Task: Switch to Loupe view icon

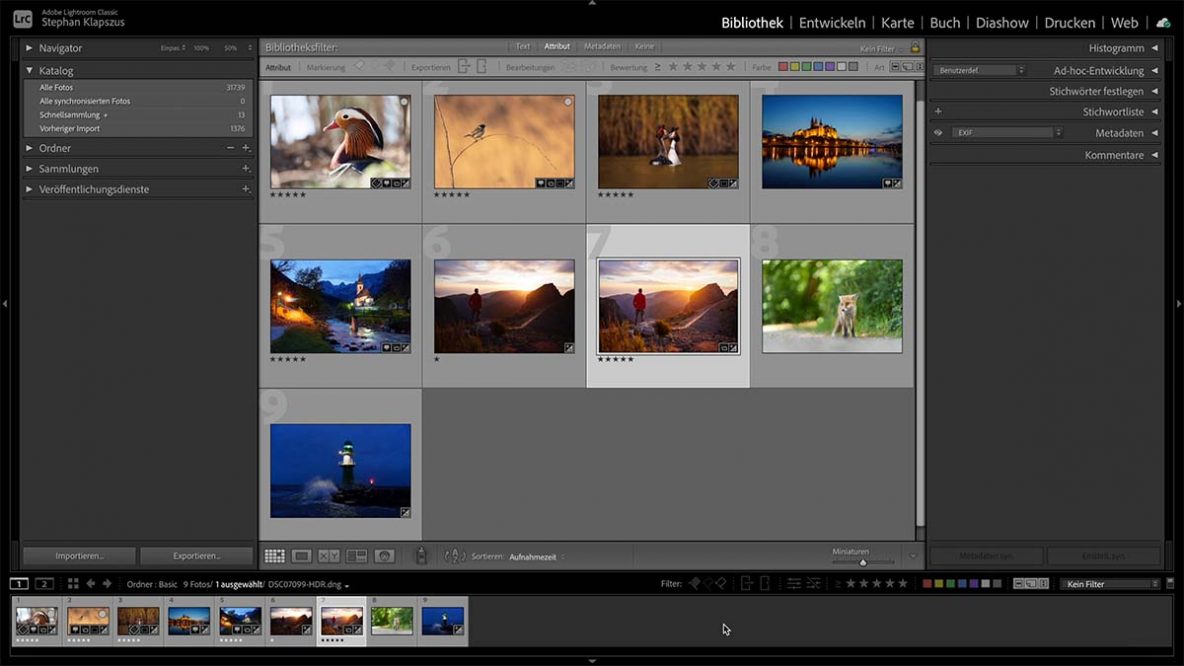Action: coord(303,556)
